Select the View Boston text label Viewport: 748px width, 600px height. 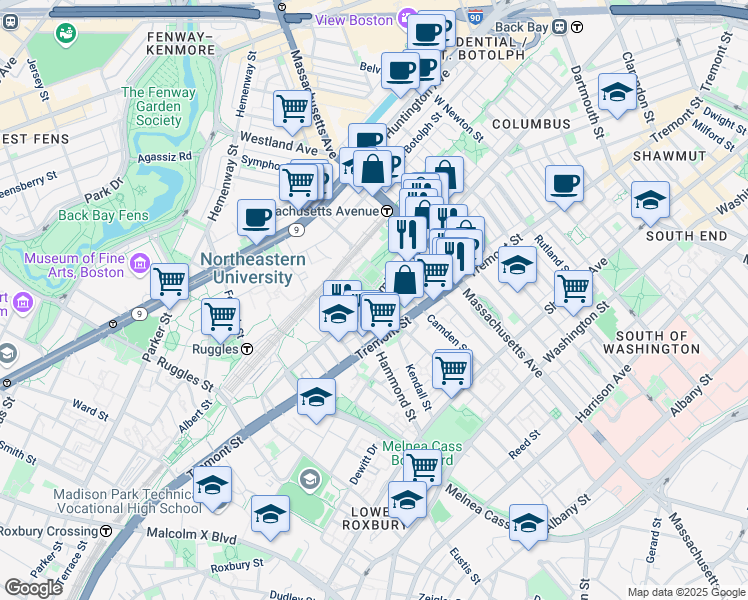[x=353, y=20]
